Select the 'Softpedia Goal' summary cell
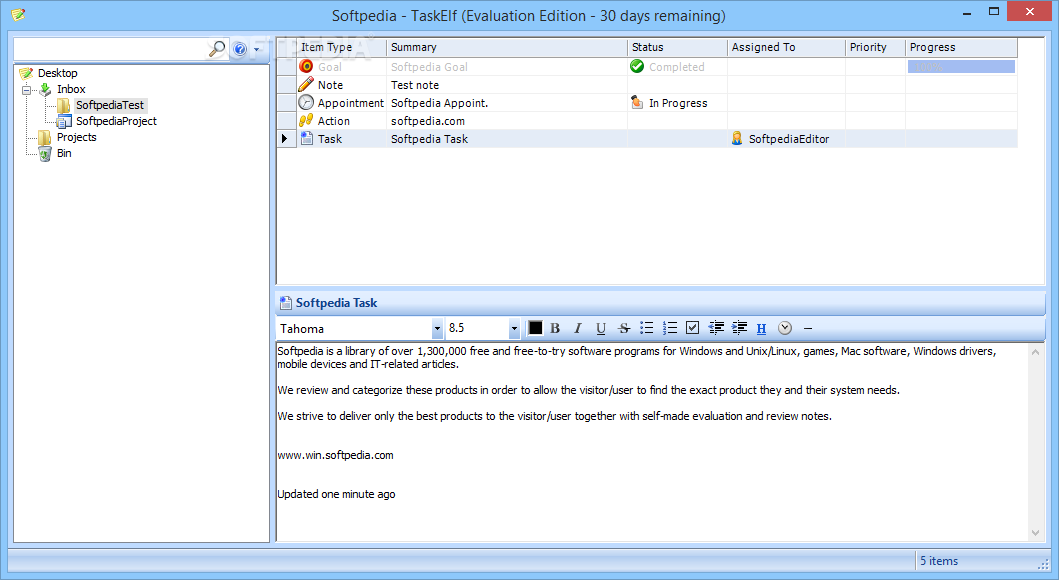This screenshot has height=580, width=1059. (x=507, y=67)
